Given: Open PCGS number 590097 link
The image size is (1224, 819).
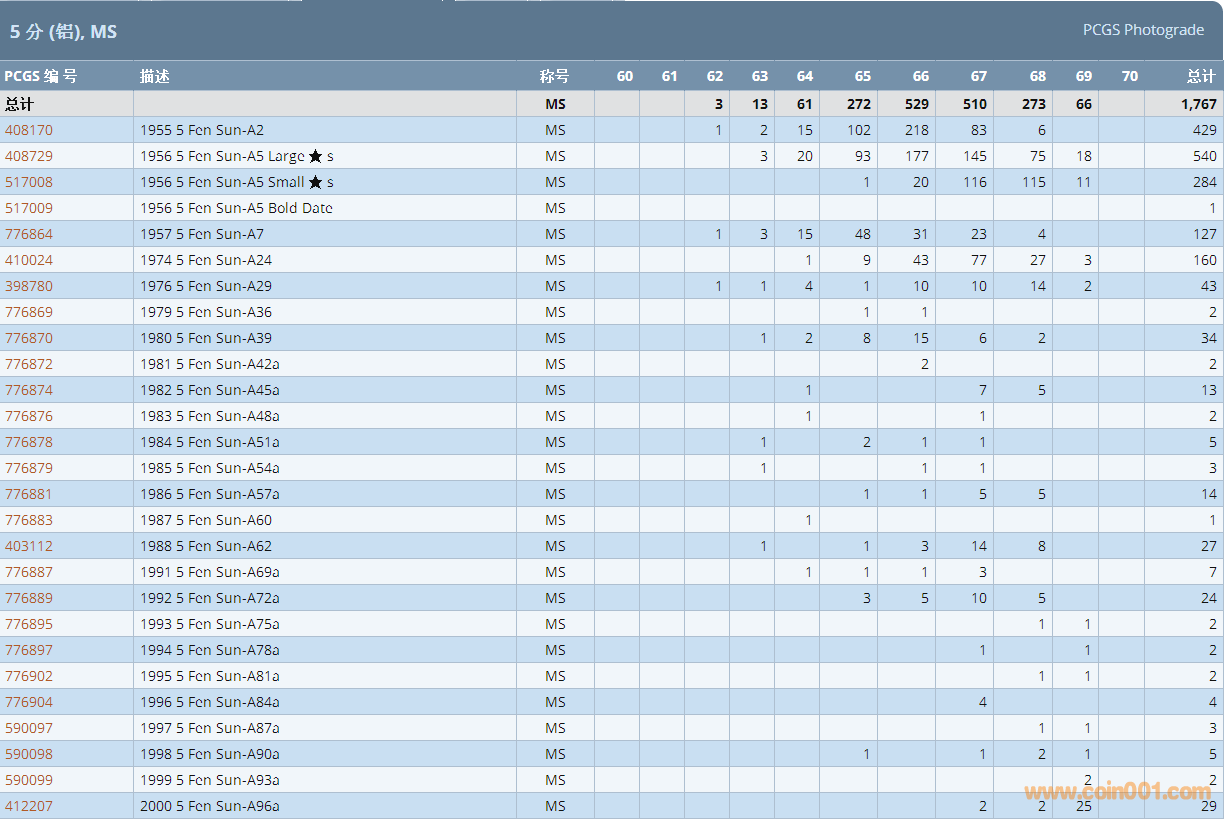Looking at the screenshot, I should (x=29, y=728).
